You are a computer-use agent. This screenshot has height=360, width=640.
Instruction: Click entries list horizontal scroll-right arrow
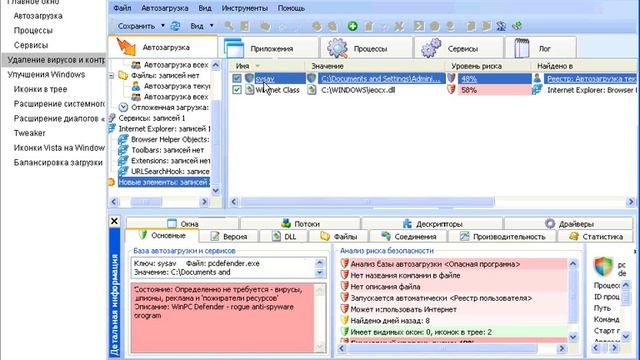[631, 202]
